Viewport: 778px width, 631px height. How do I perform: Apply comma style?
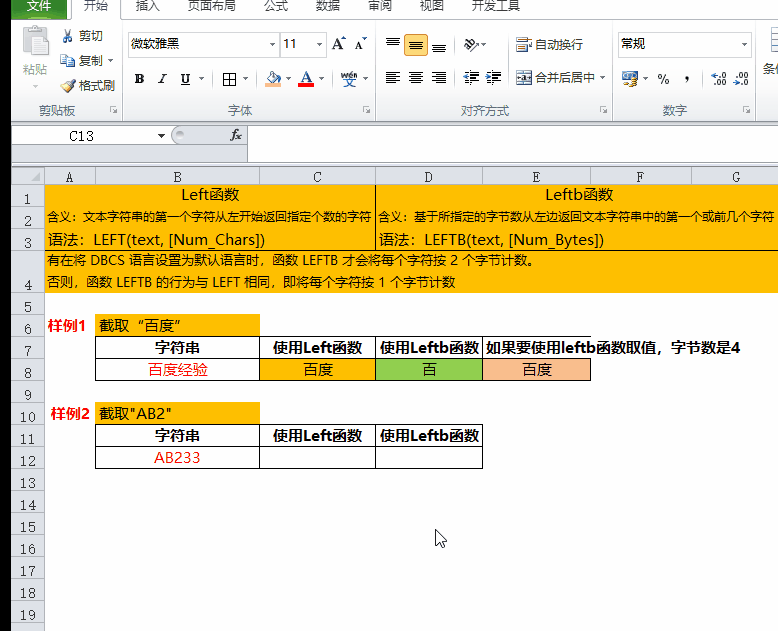pyautogui.click(x=687, y=78)
